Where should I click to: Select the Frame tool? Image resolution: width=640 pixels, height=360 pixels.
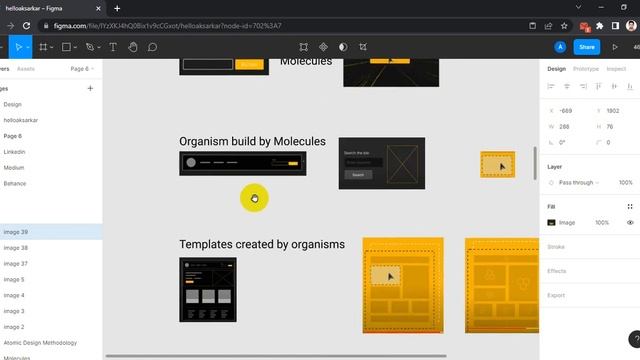(43, 47)
